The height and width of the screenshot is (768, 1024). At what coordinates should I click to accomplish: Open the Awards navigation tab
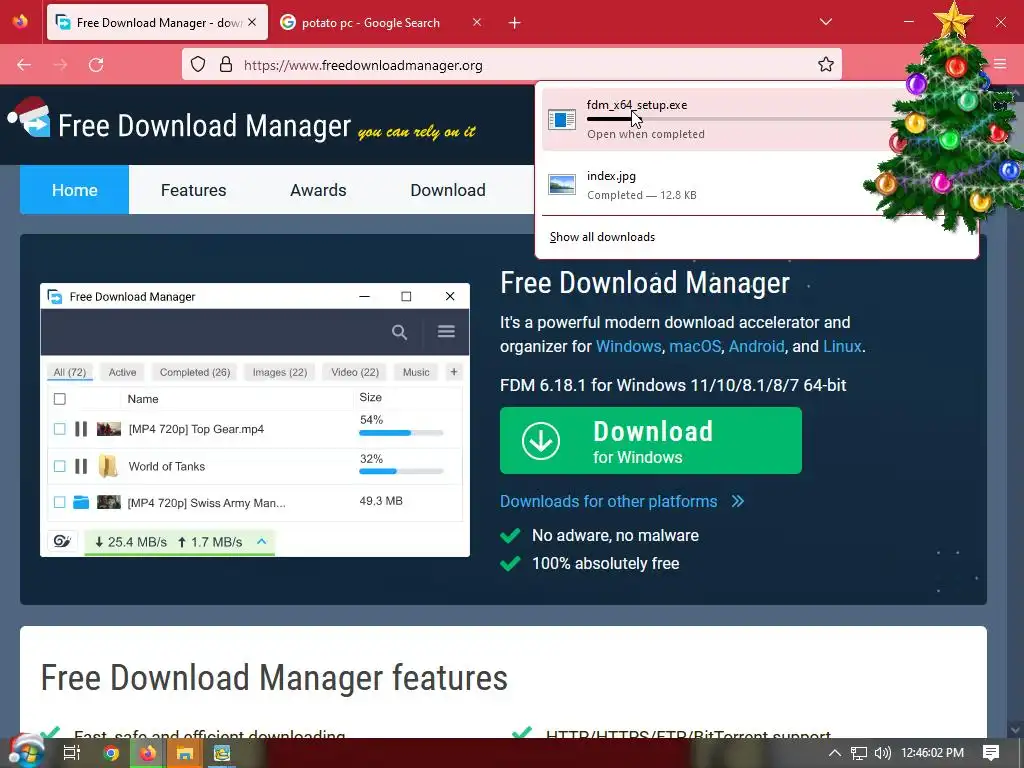tap(318, 190)
